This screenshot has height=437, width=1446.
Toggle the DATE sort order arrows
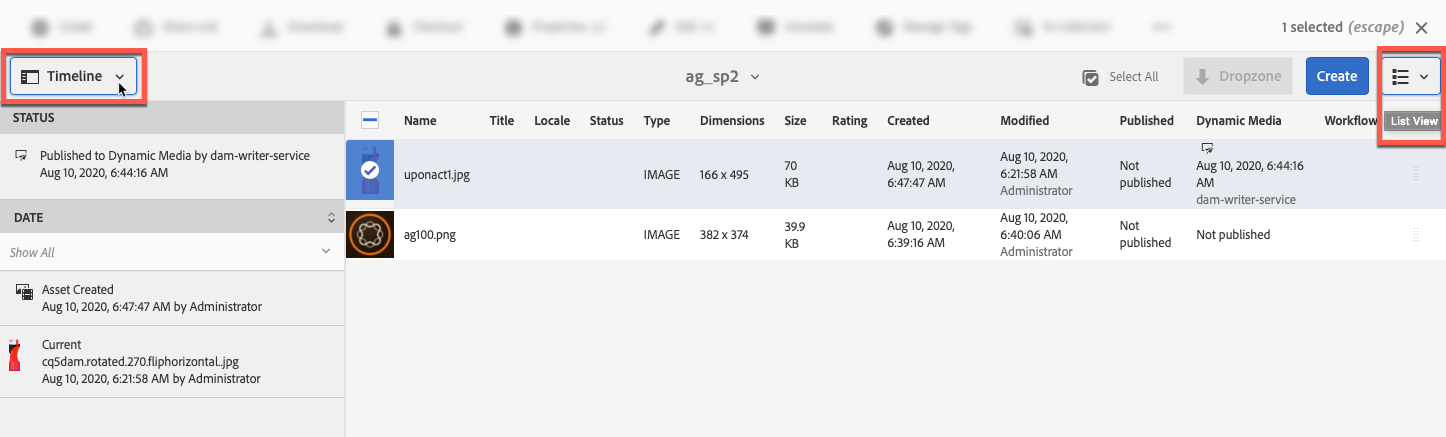pyautogui.click(x=331, y=217)
